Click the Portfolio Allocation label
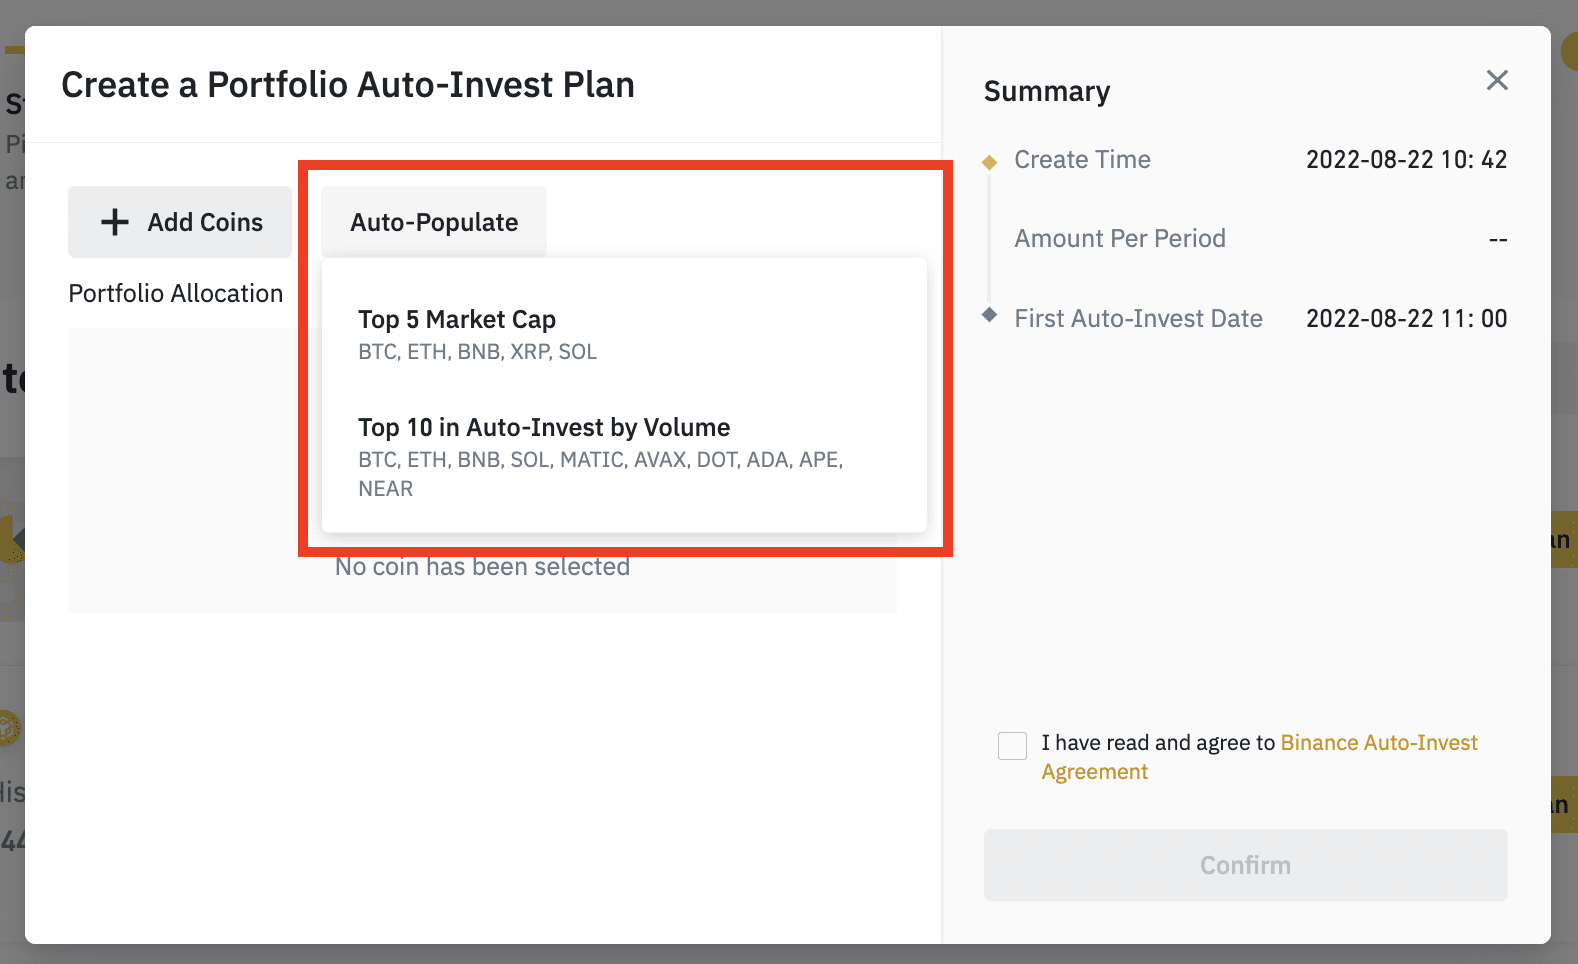The image size is (1578, 964). [x=176, y=294]
